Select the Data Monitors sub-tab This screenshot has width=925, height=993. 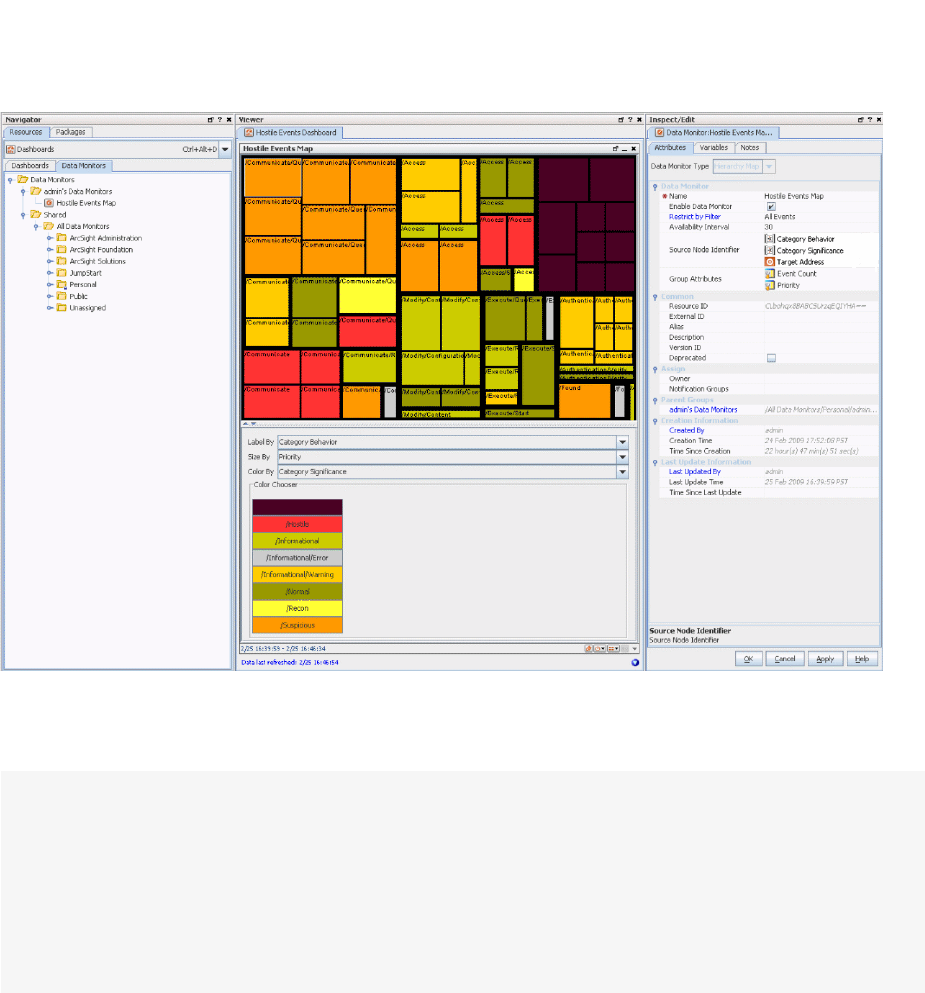[x=84, y=166]
